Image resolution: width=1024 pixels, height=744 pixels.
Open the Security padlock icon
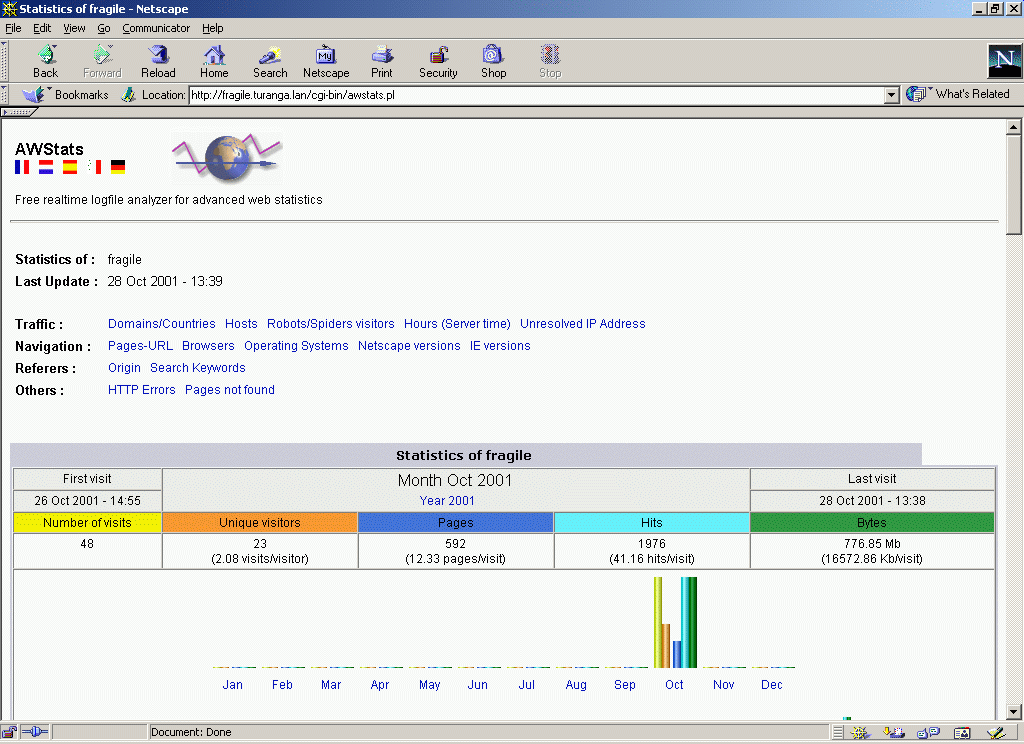click(x=438, y=60)
